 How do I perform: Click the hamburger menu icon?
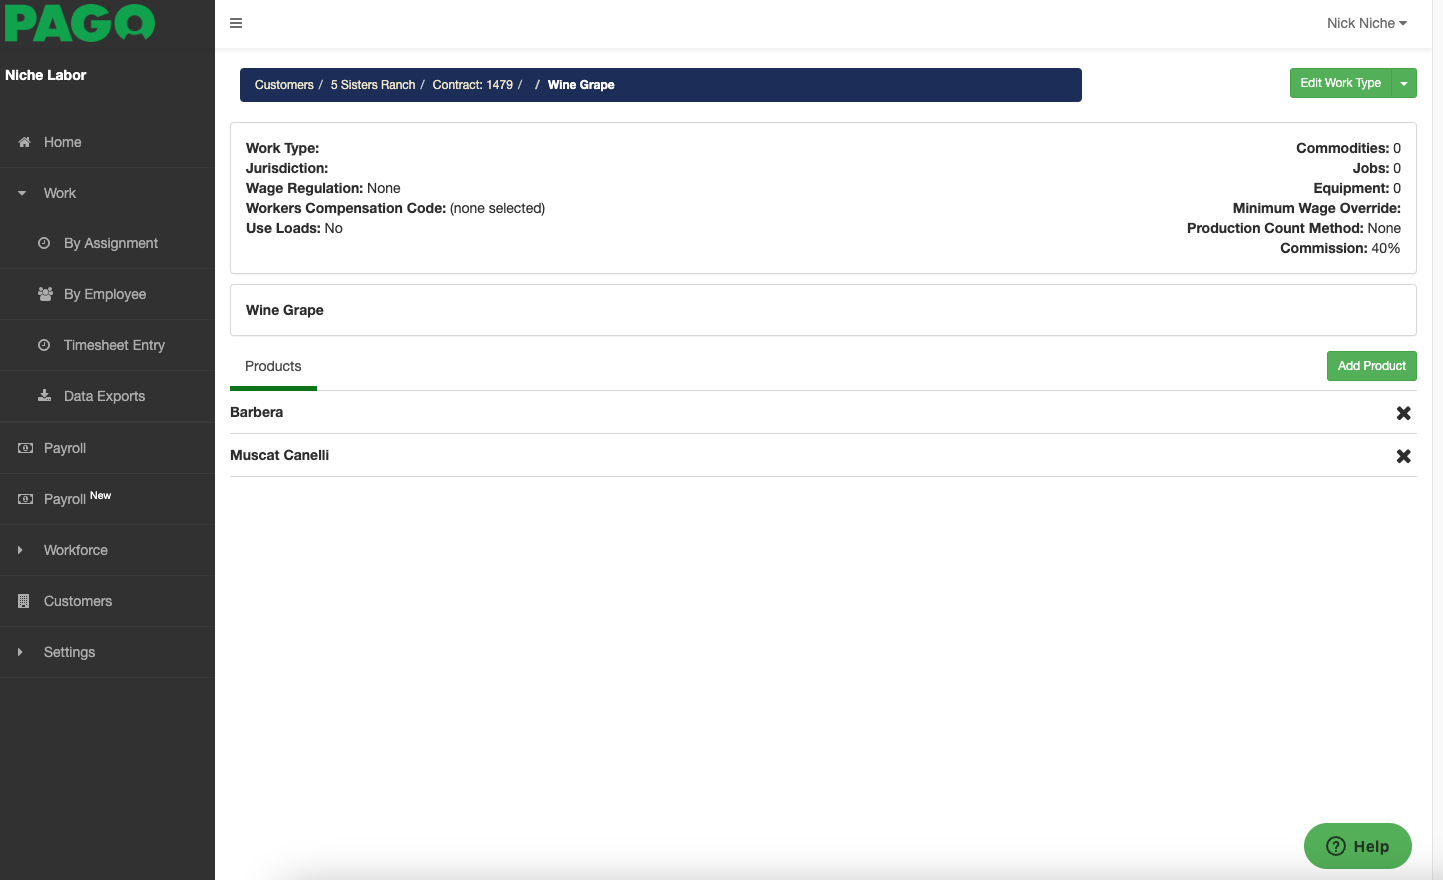tap(236, 23)
